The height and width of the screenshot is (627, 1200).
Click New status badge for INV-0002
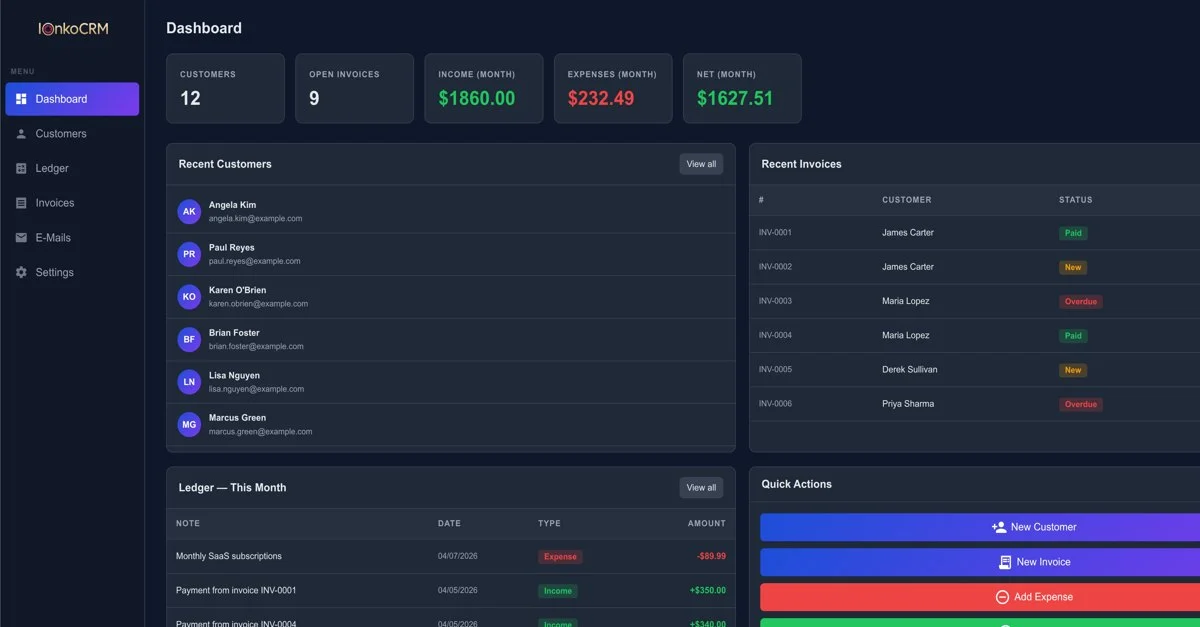1073,267
